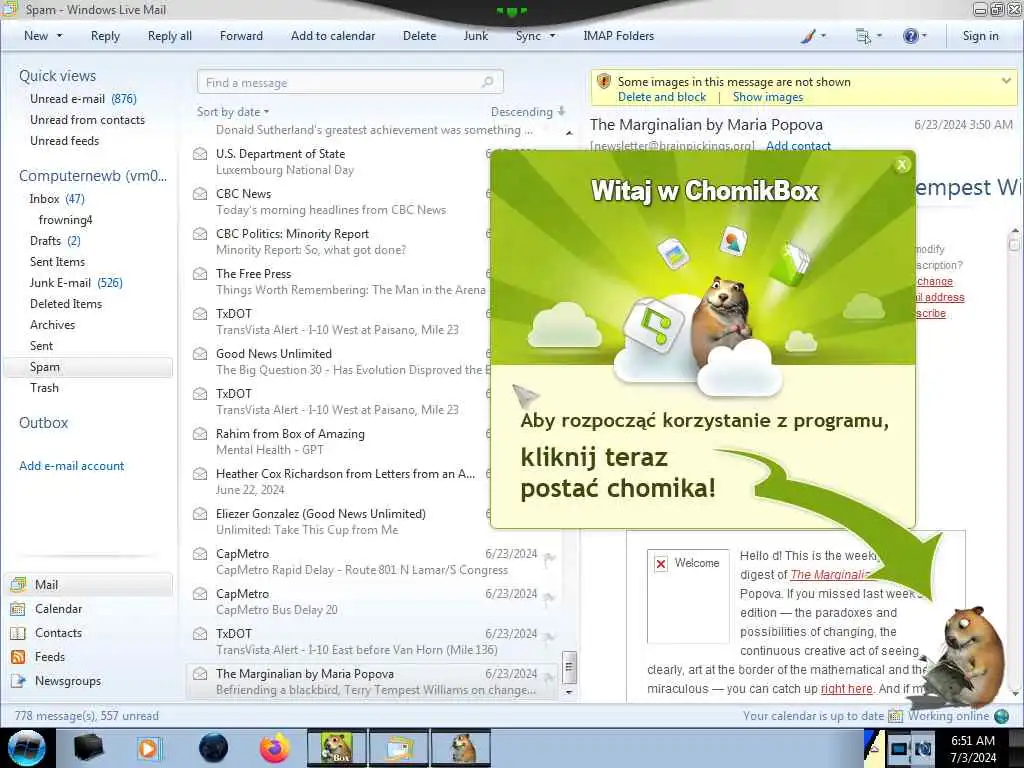Click the hamster character in the corner
Screen dimensions: 1024x768
(x=967, y=656)
